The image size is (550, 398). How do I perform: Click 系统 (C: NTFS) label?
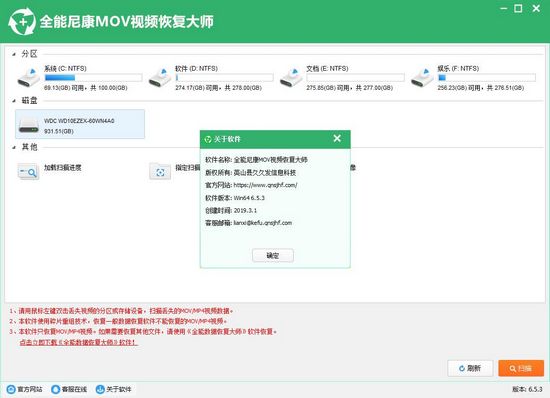[65, 69]
